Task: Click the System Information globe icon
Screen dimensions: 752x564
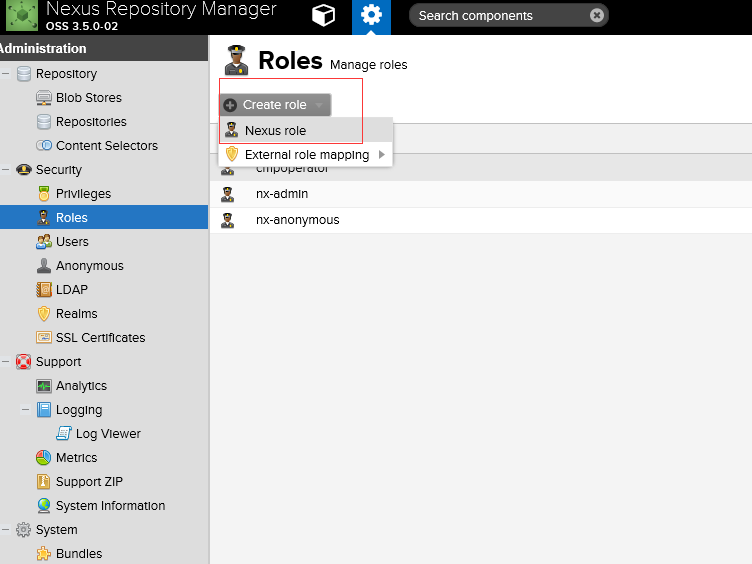Action: (x=44, y=505)
